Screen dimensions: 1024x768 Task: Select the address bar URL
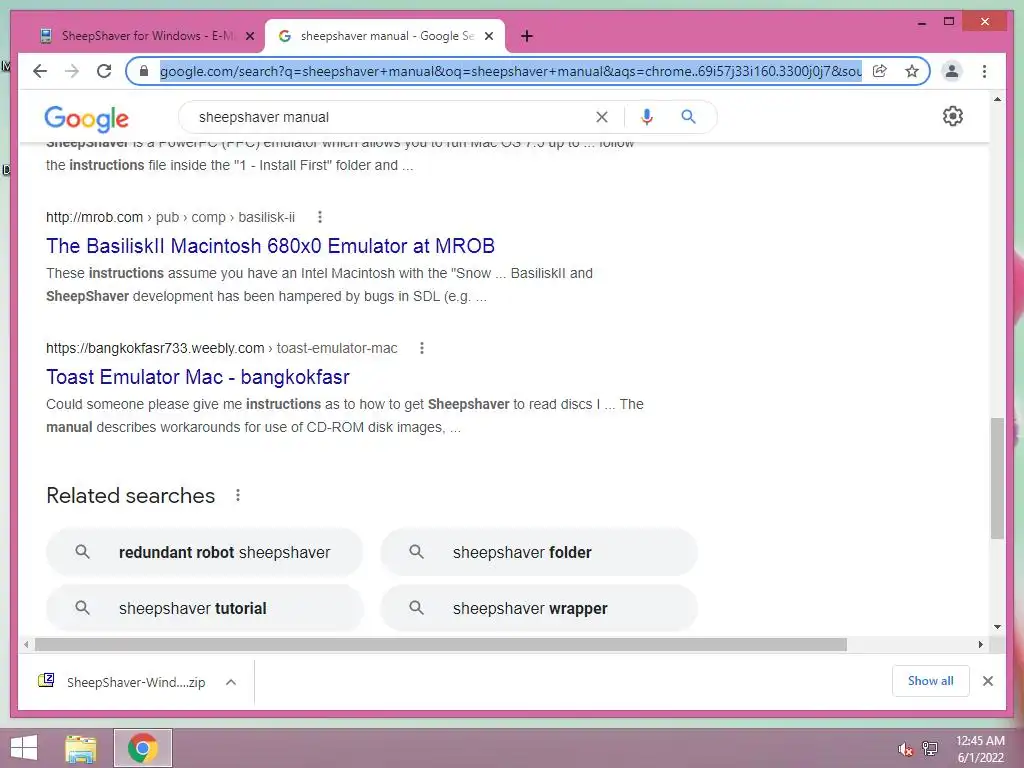[510, 71]
